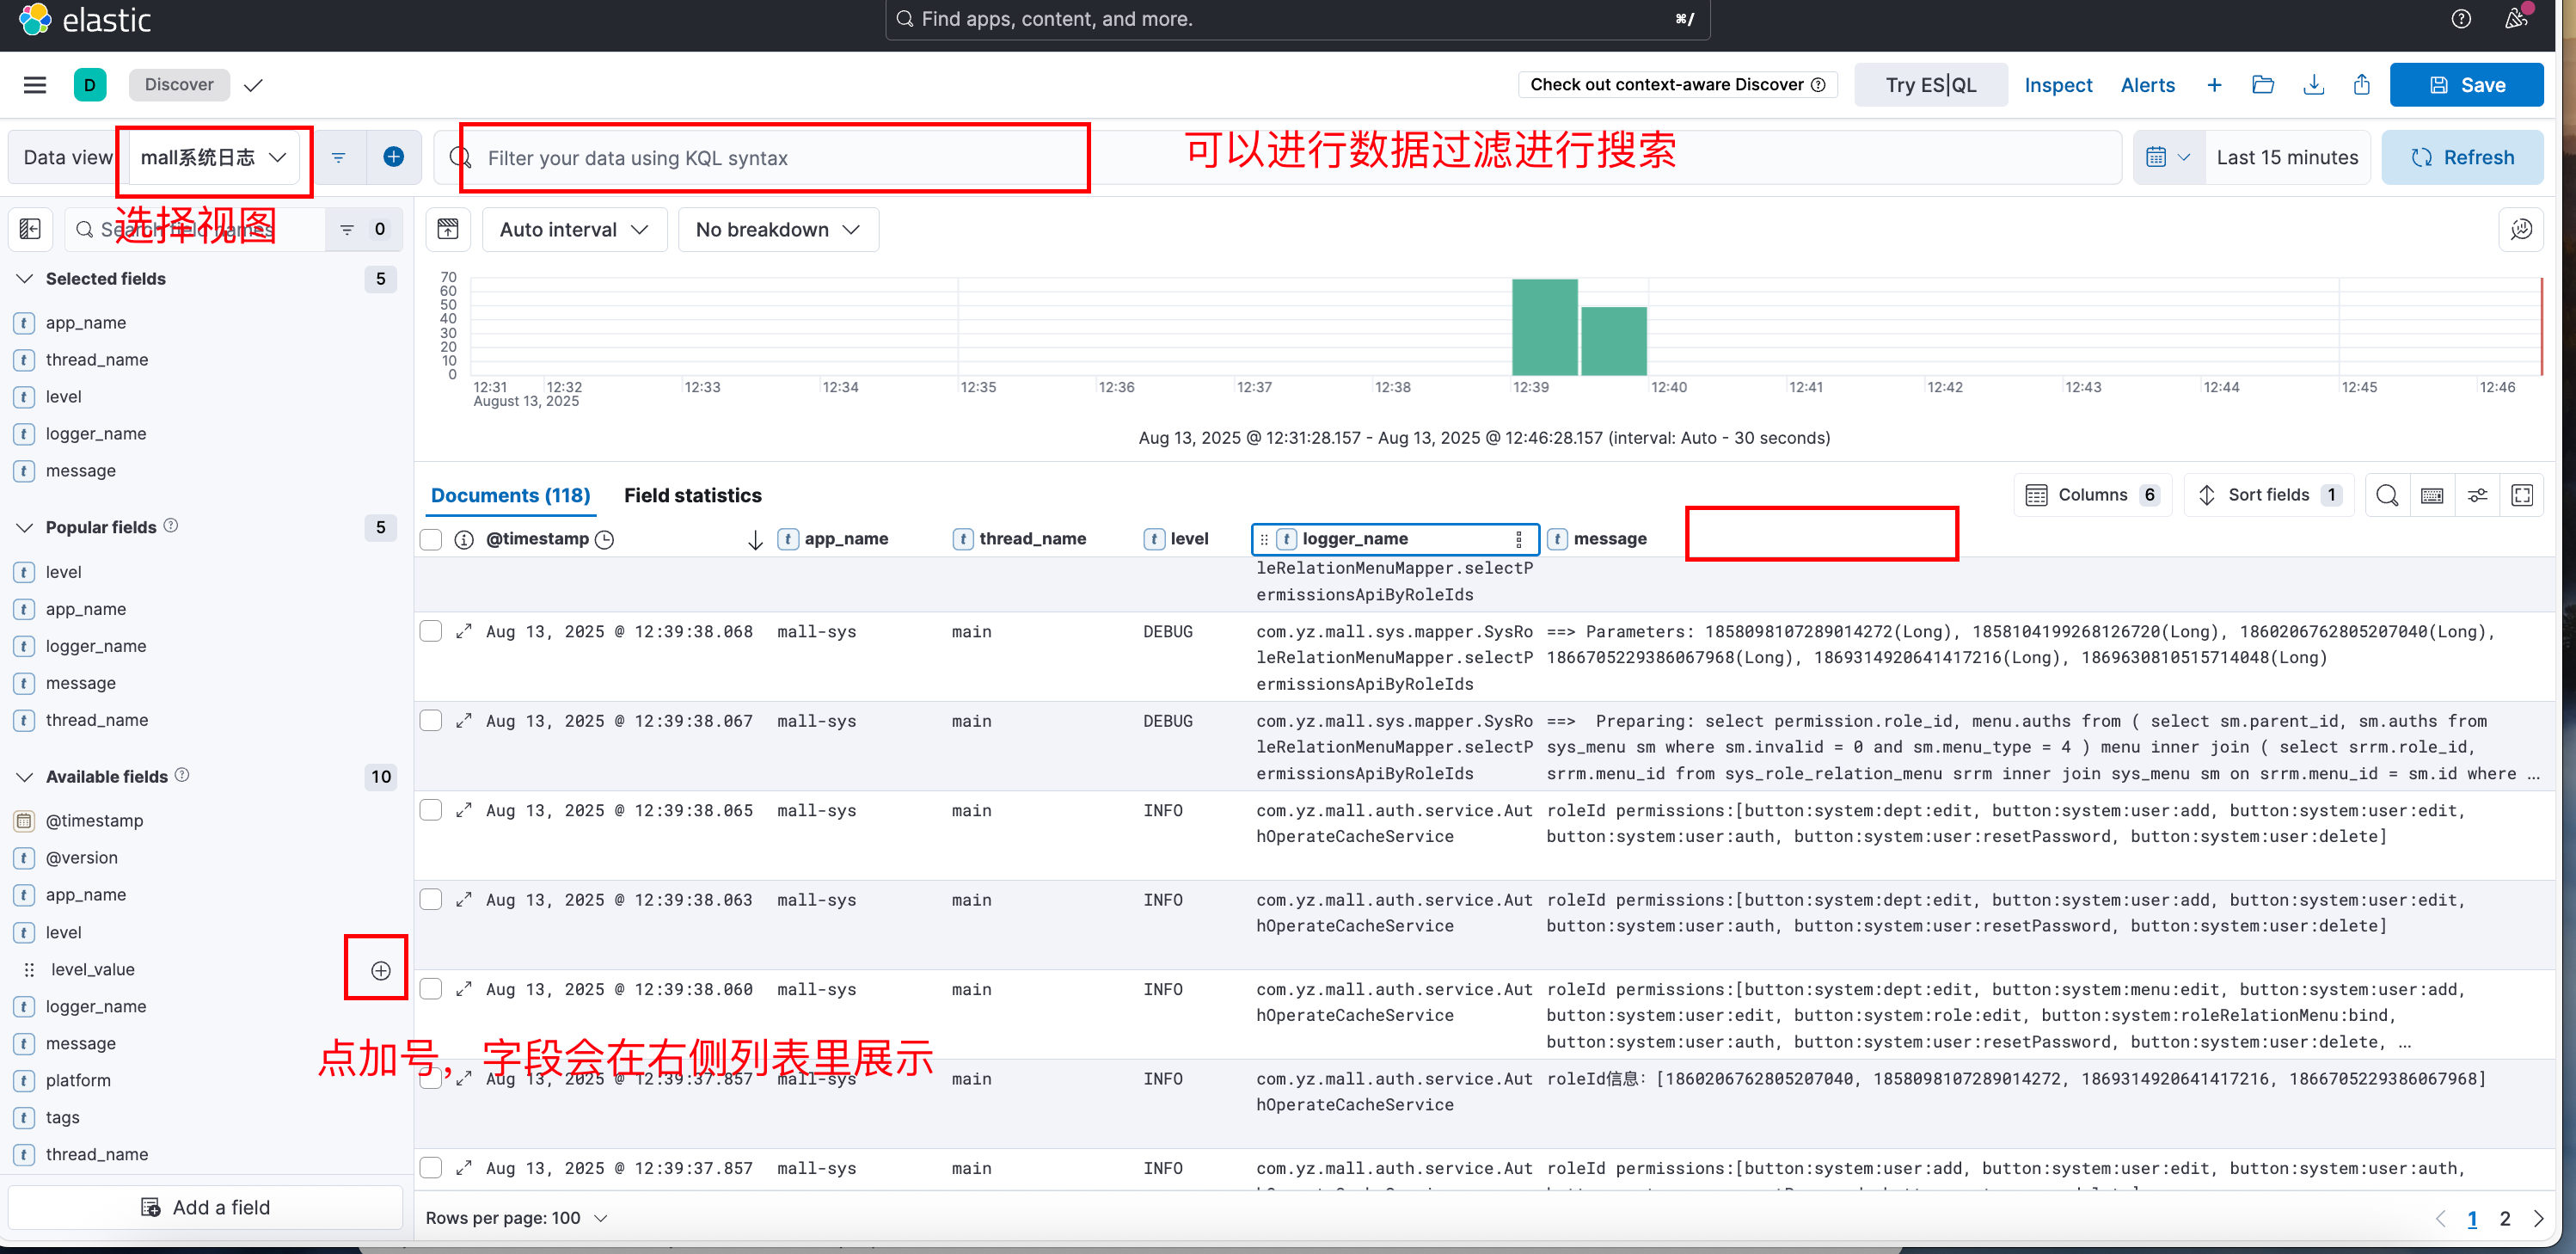Go to next results page arrow
The height and width of the screenshot is (1254, 2576).
2538,1218
